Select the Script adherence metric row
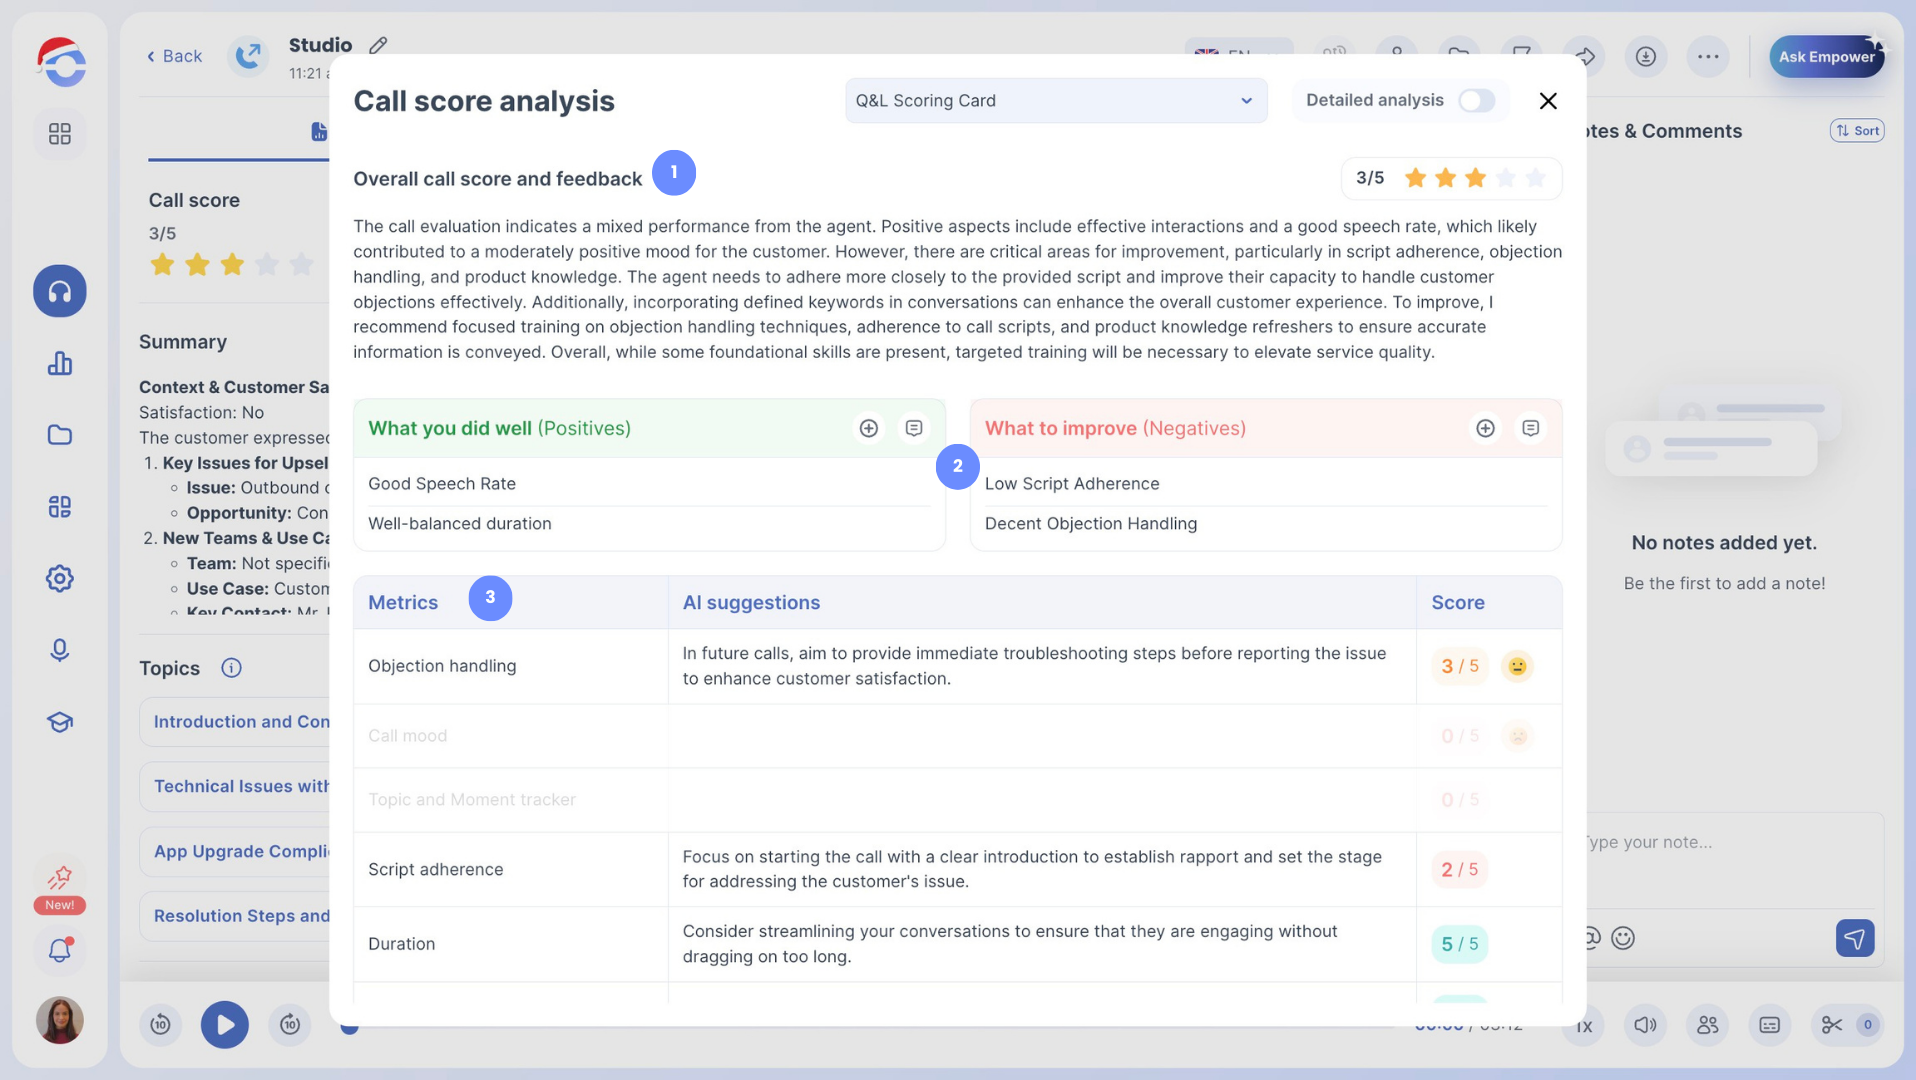The height and width of the screenshot is (1080, 1916). point(435,869)
